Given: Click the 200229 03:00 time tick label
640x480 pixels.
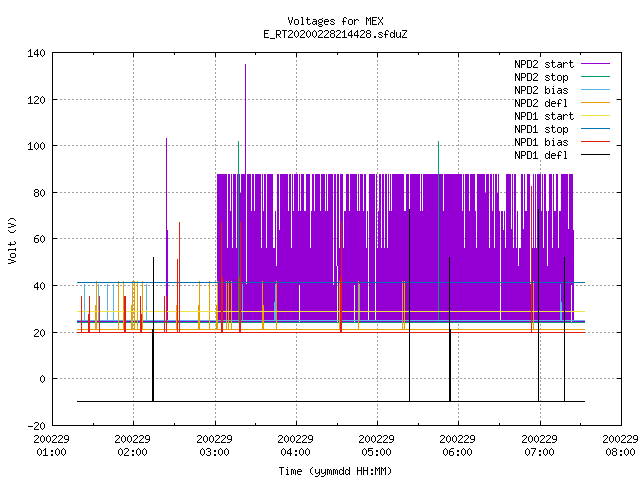Looking at the screenshot, I should coord(214,446).
